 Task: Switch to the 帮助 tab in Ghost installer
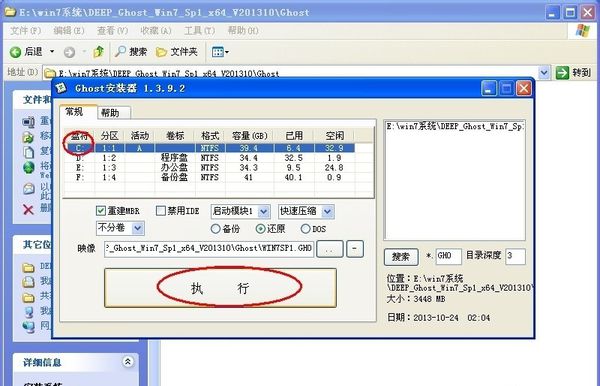[x=114, y=113]
